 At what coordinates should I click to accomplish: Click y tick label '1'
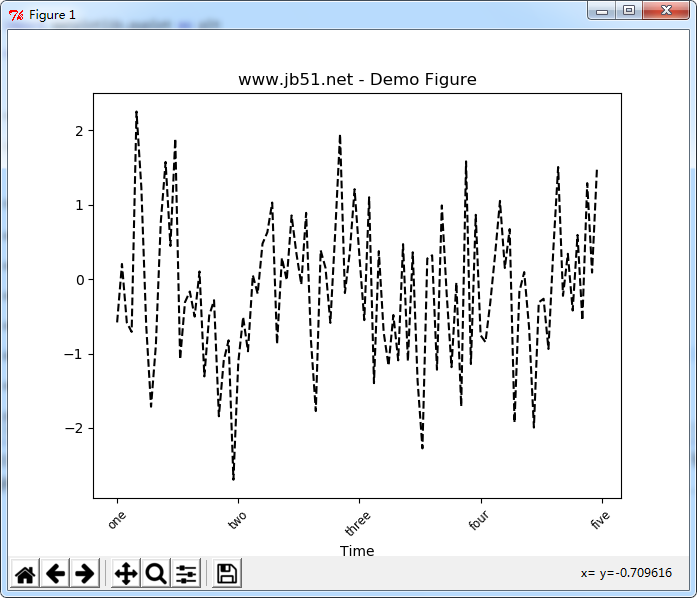[80, 205]
